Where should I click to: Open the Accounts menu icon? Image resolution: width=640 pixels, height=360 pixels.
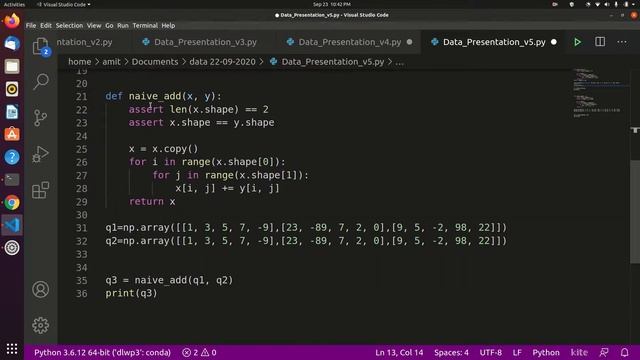(x=40, y=289)
